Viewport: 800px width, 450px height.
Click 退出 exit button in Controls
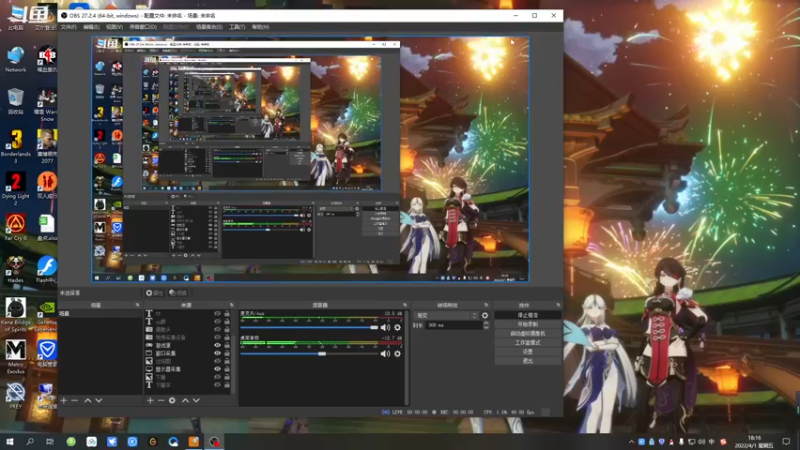(528, 361)
